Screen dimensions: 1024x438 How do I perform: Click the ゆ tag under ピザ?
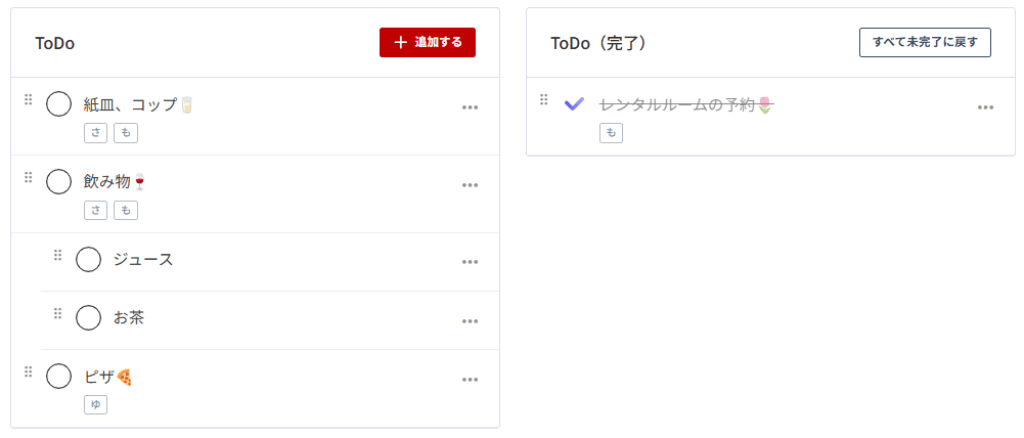[96, 404]
